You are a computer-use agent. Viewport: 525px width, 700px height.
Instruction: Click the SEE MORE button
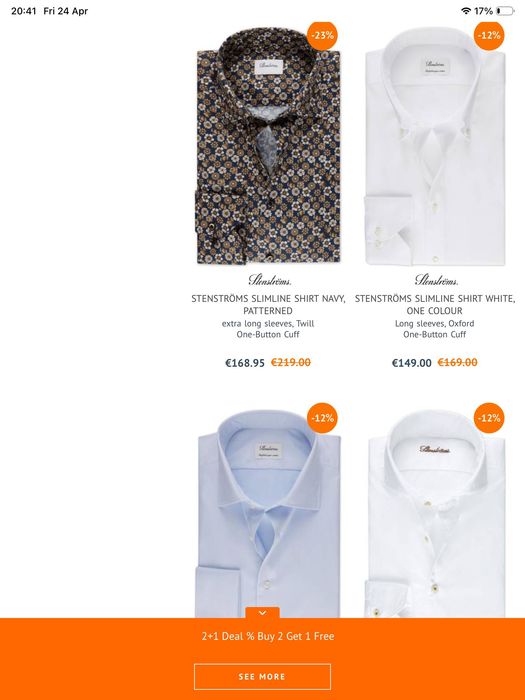coord(262,677)
